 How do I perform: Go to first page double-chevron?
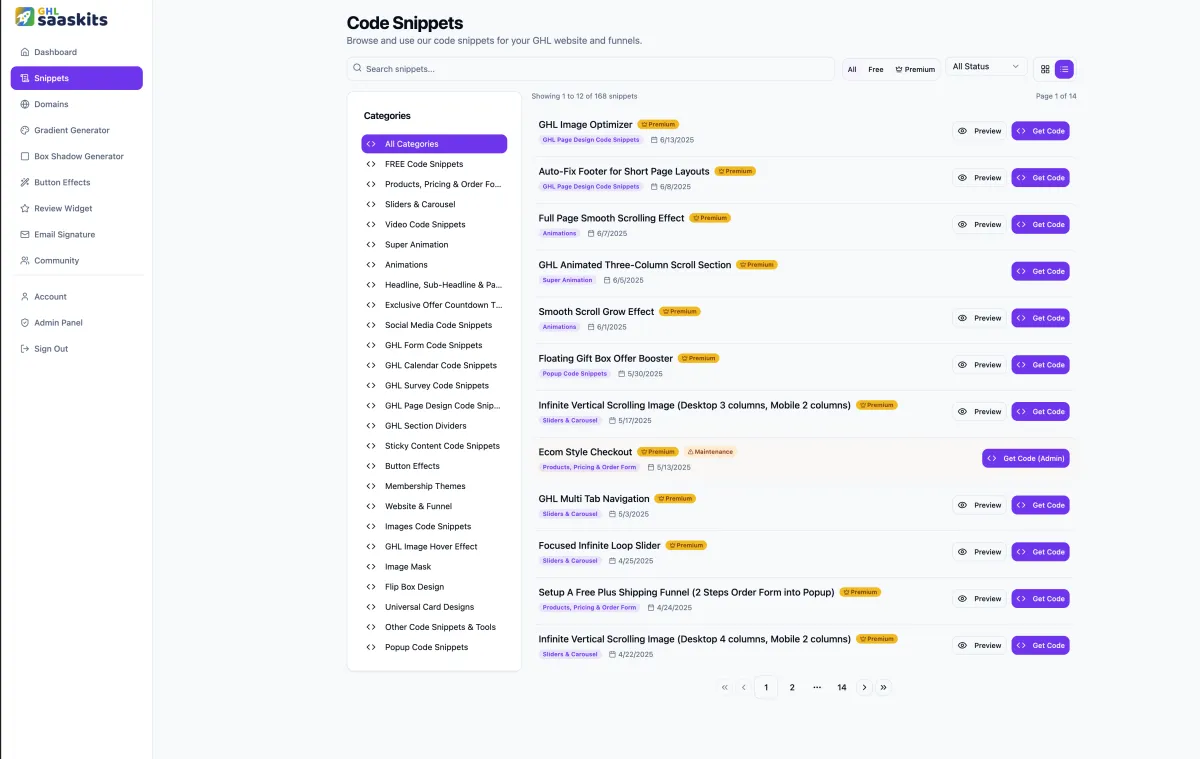pyautogui.click(x=725, y=687)
